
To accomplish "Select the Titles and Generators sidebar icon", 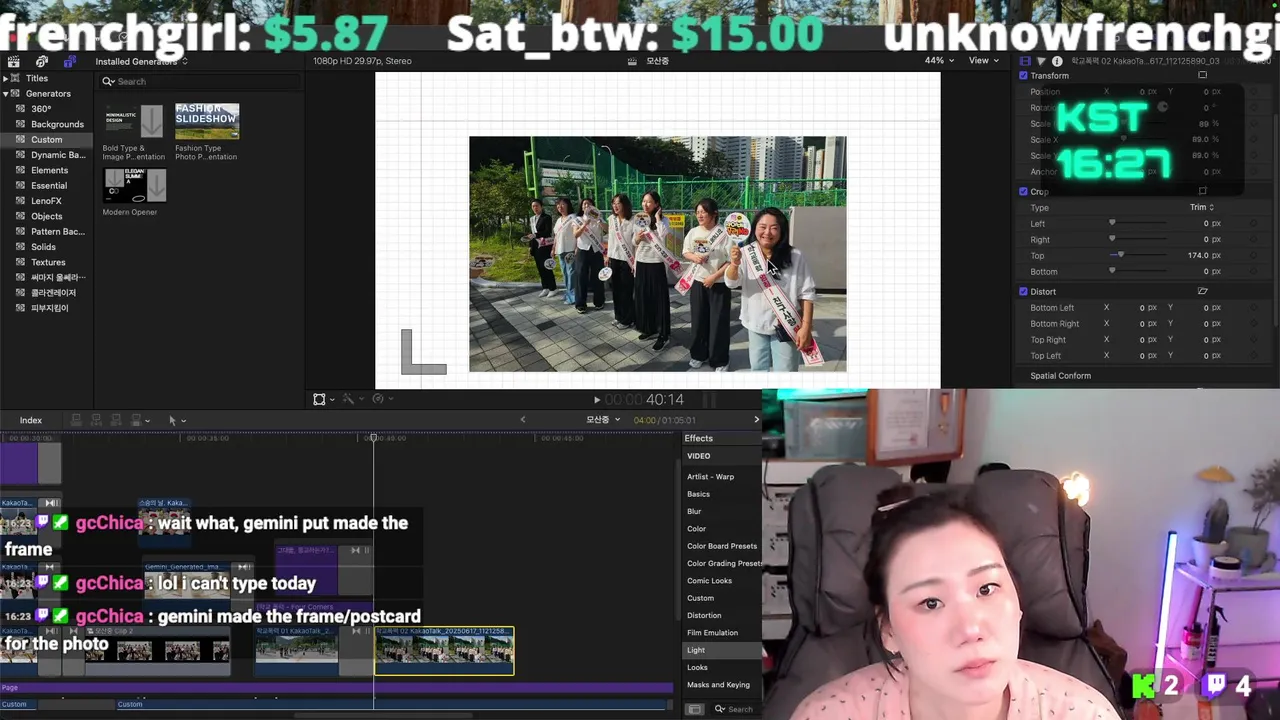I will [x=69, y=61].
